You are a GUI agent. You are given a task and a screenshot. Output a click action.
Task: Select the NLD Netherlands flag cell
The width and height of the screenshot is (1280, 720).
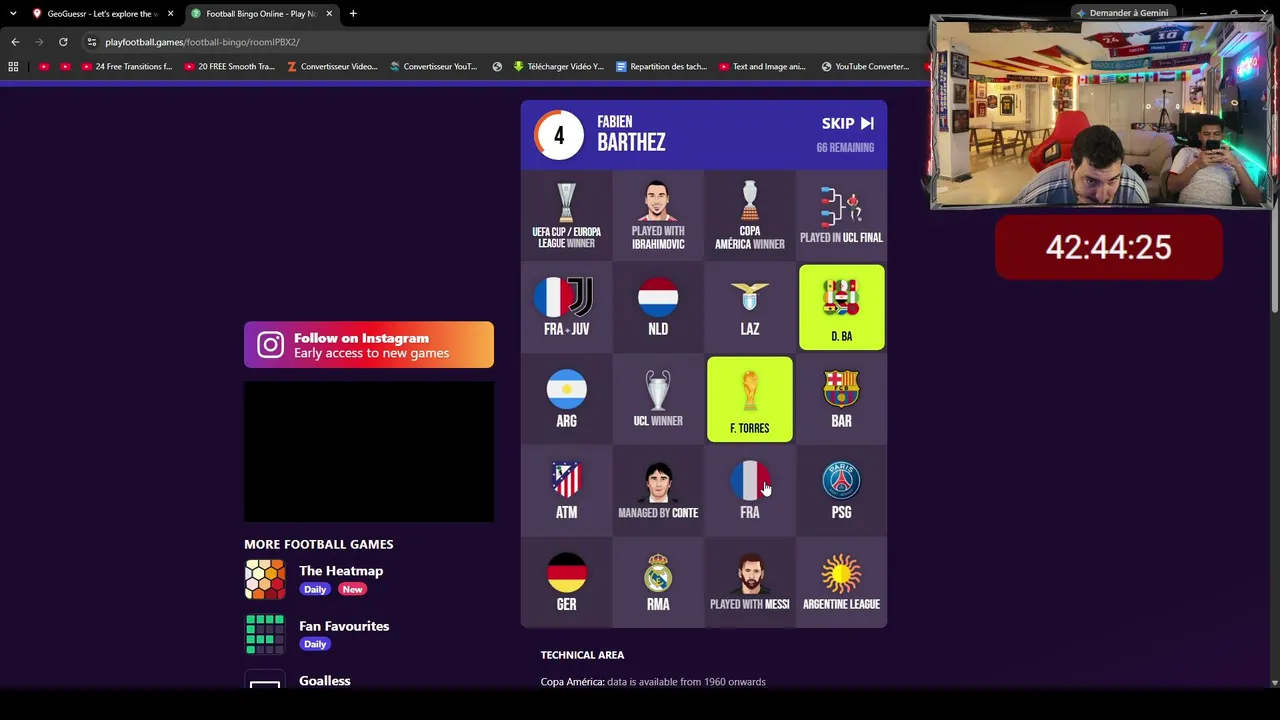(x=658, y=308)
